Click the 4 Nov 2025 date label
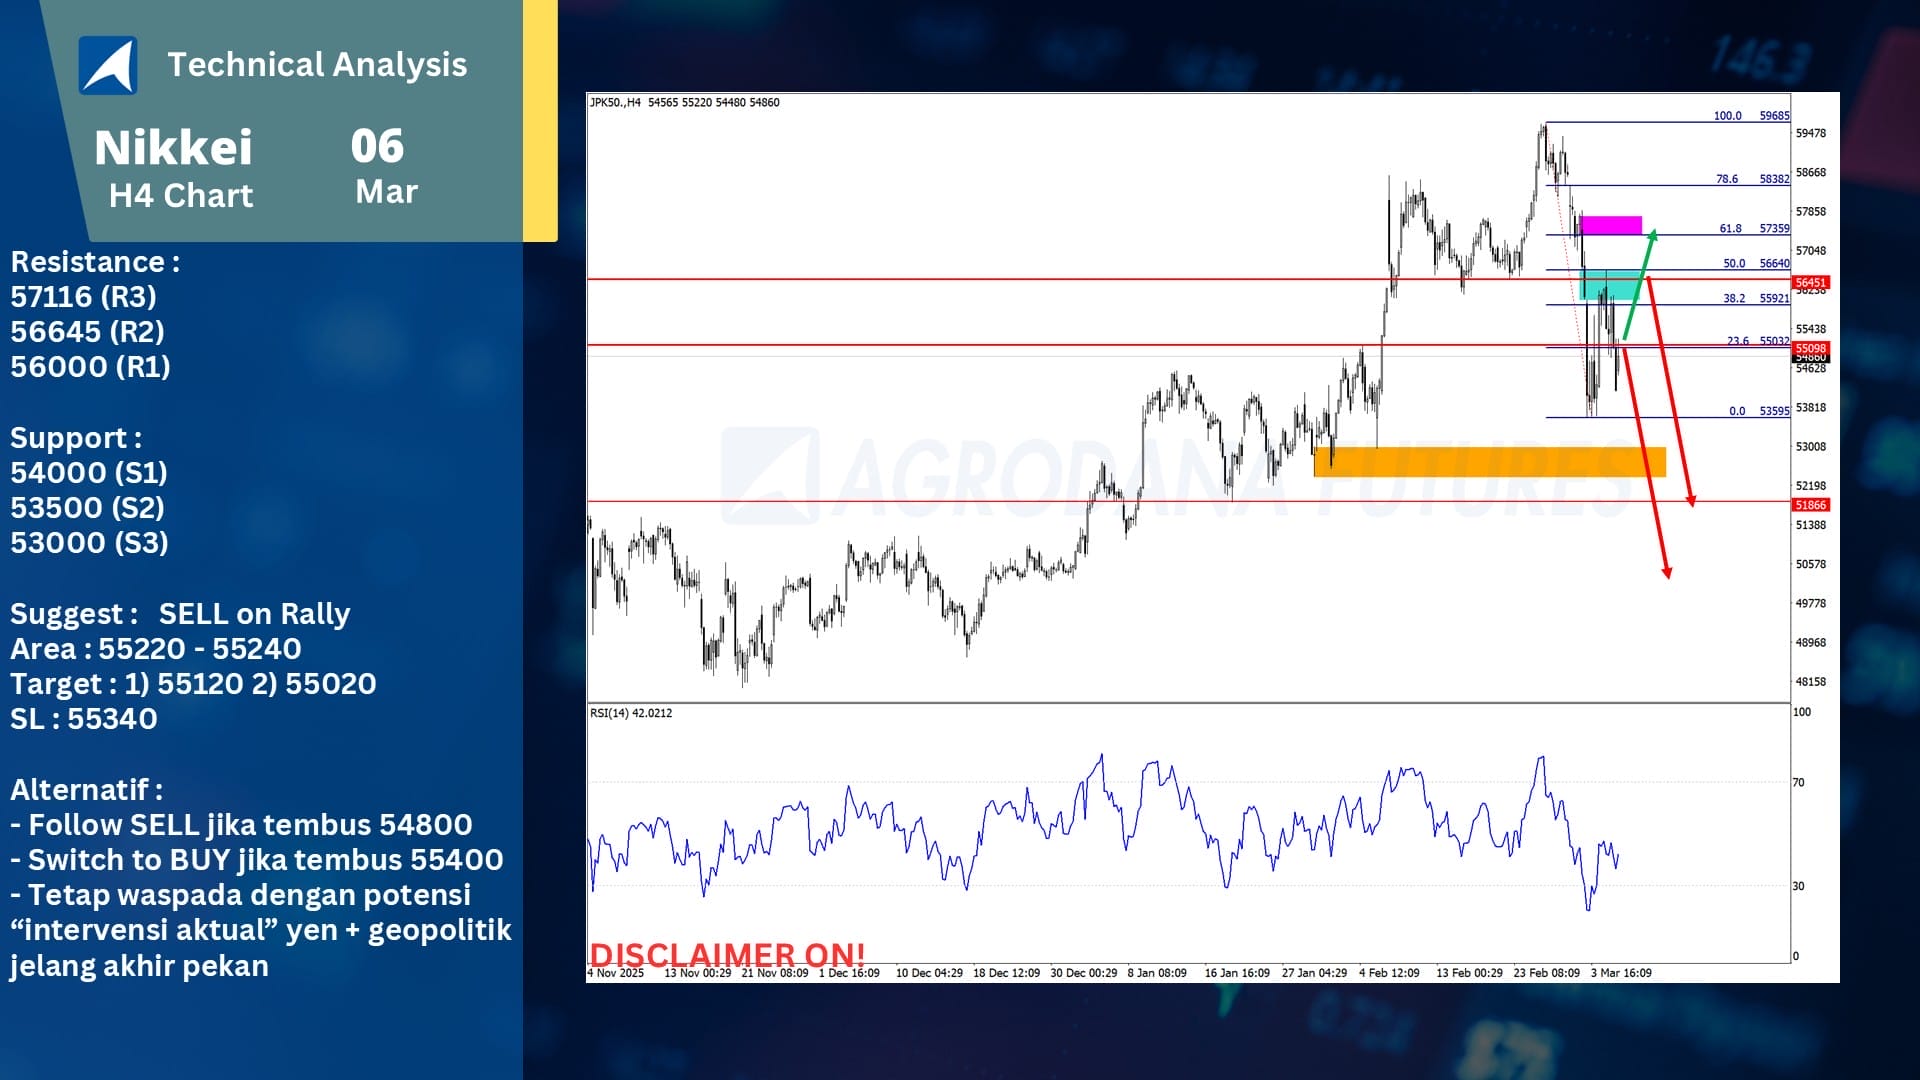 click(x=615, y=973)
